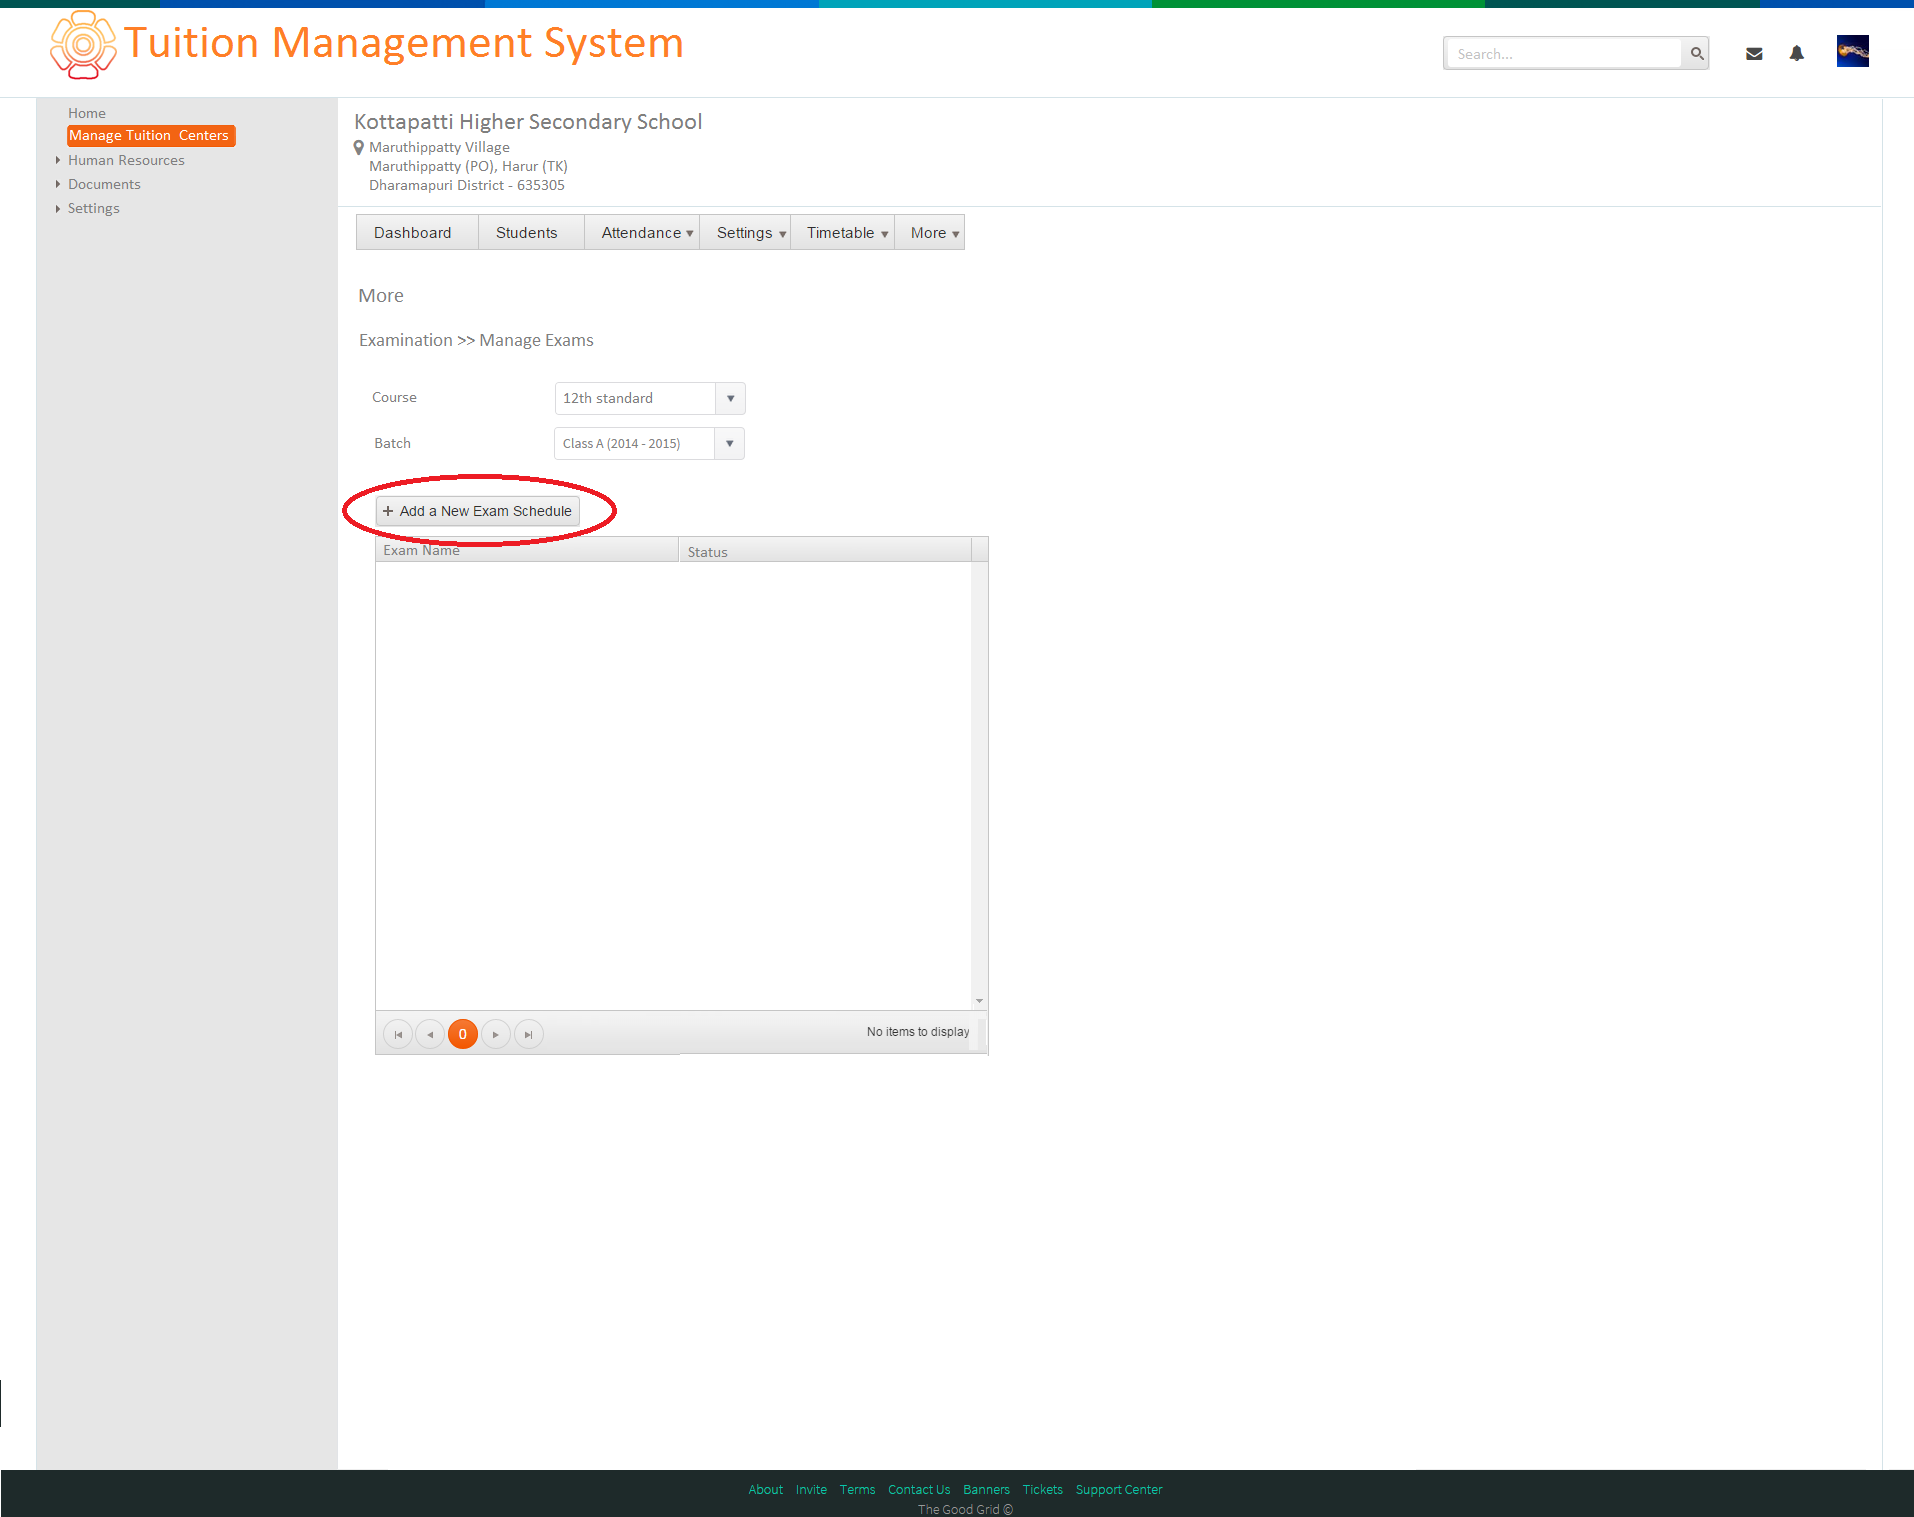Click the search magnifier icon
This screenshot has width=1914, height=1517.
point(1696,53)
